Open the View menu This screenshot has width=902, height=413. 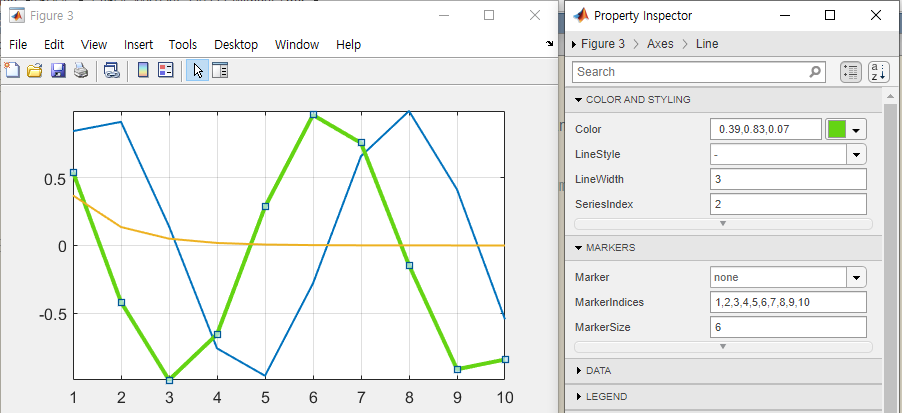[x=94, y=44]
